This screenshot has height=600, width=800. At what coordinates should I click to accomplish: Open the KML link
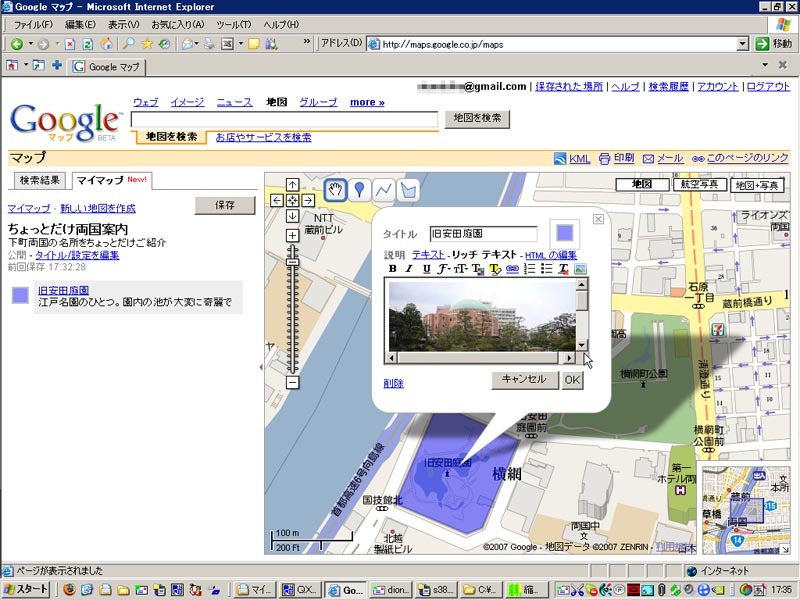pyautogui.click(x=580, y=159)
